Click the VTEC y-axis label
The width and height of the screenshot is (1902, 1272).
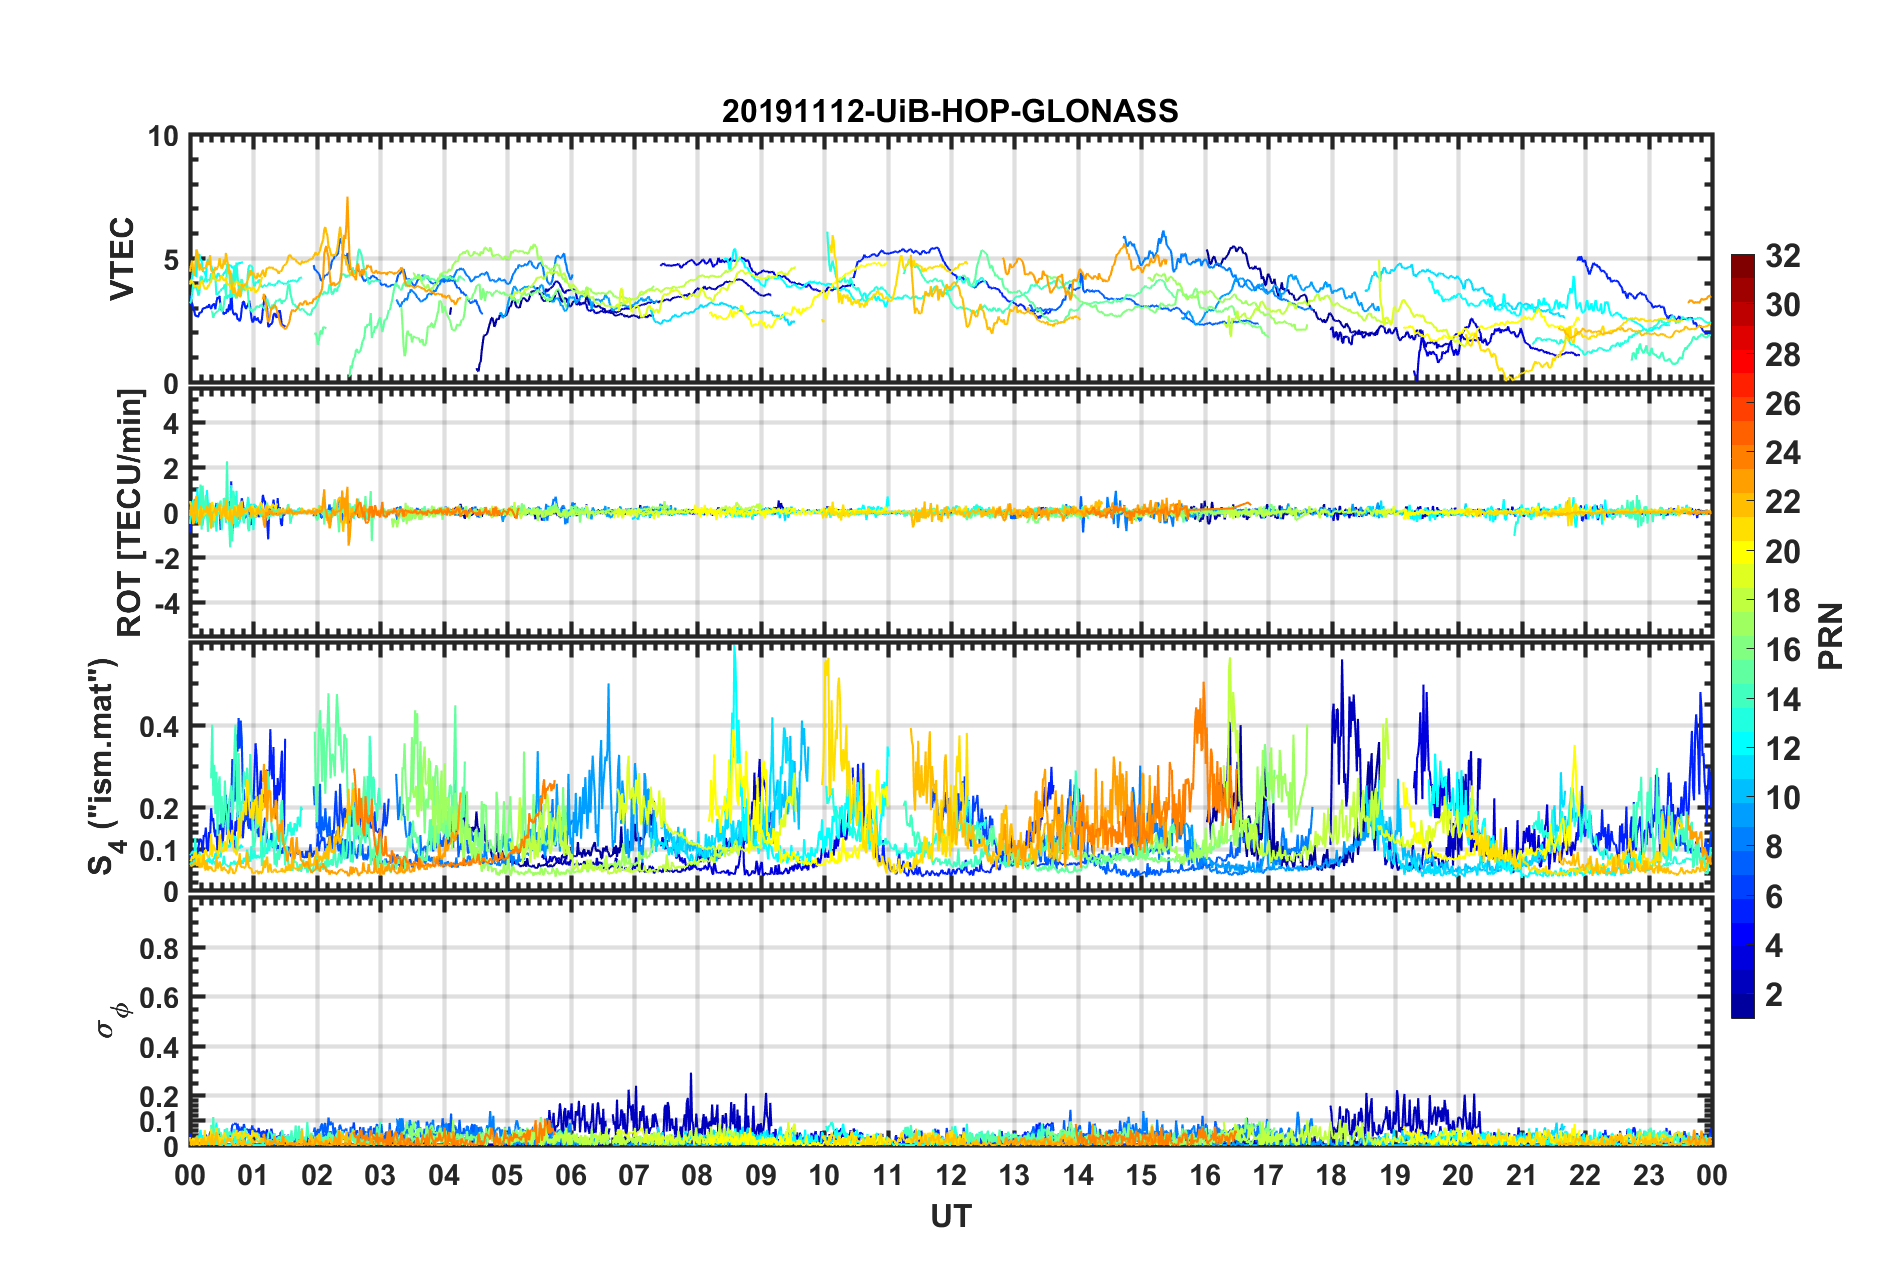pyautogui.click(x=121, y=259)
